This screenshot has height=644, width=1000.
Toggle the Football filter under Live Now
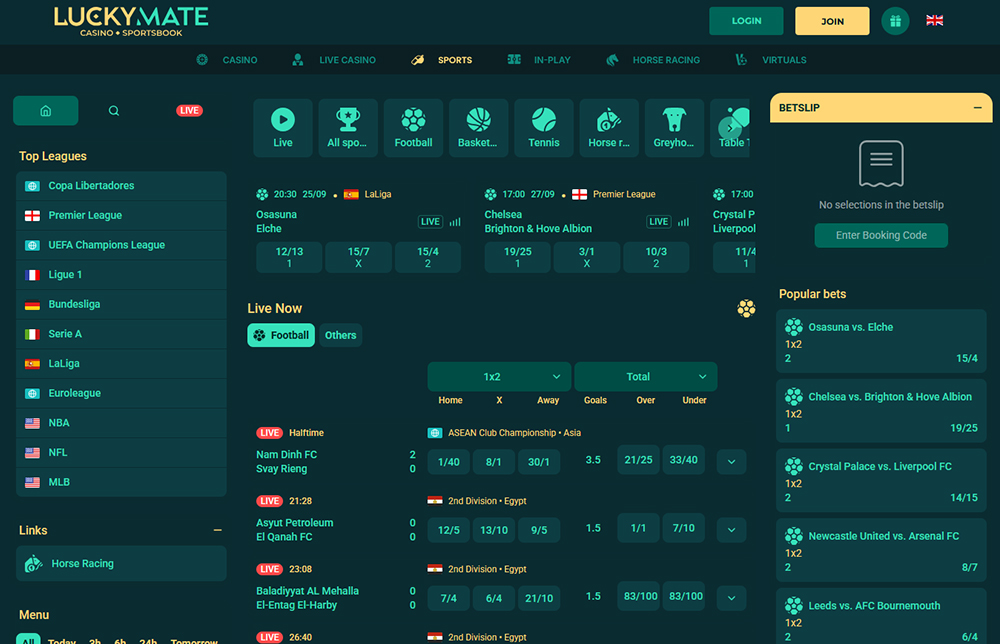[281, 335]
